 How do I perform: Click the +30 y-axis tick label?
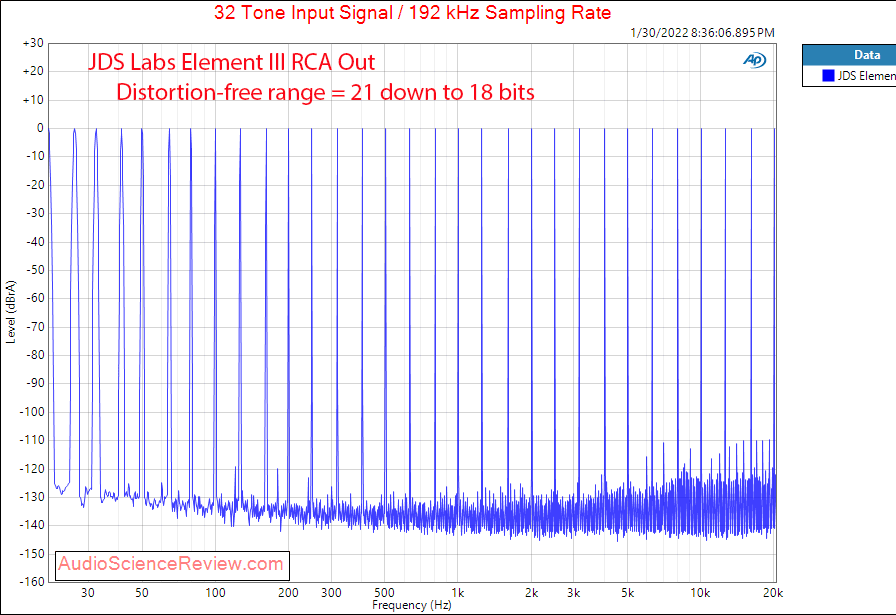33,43
